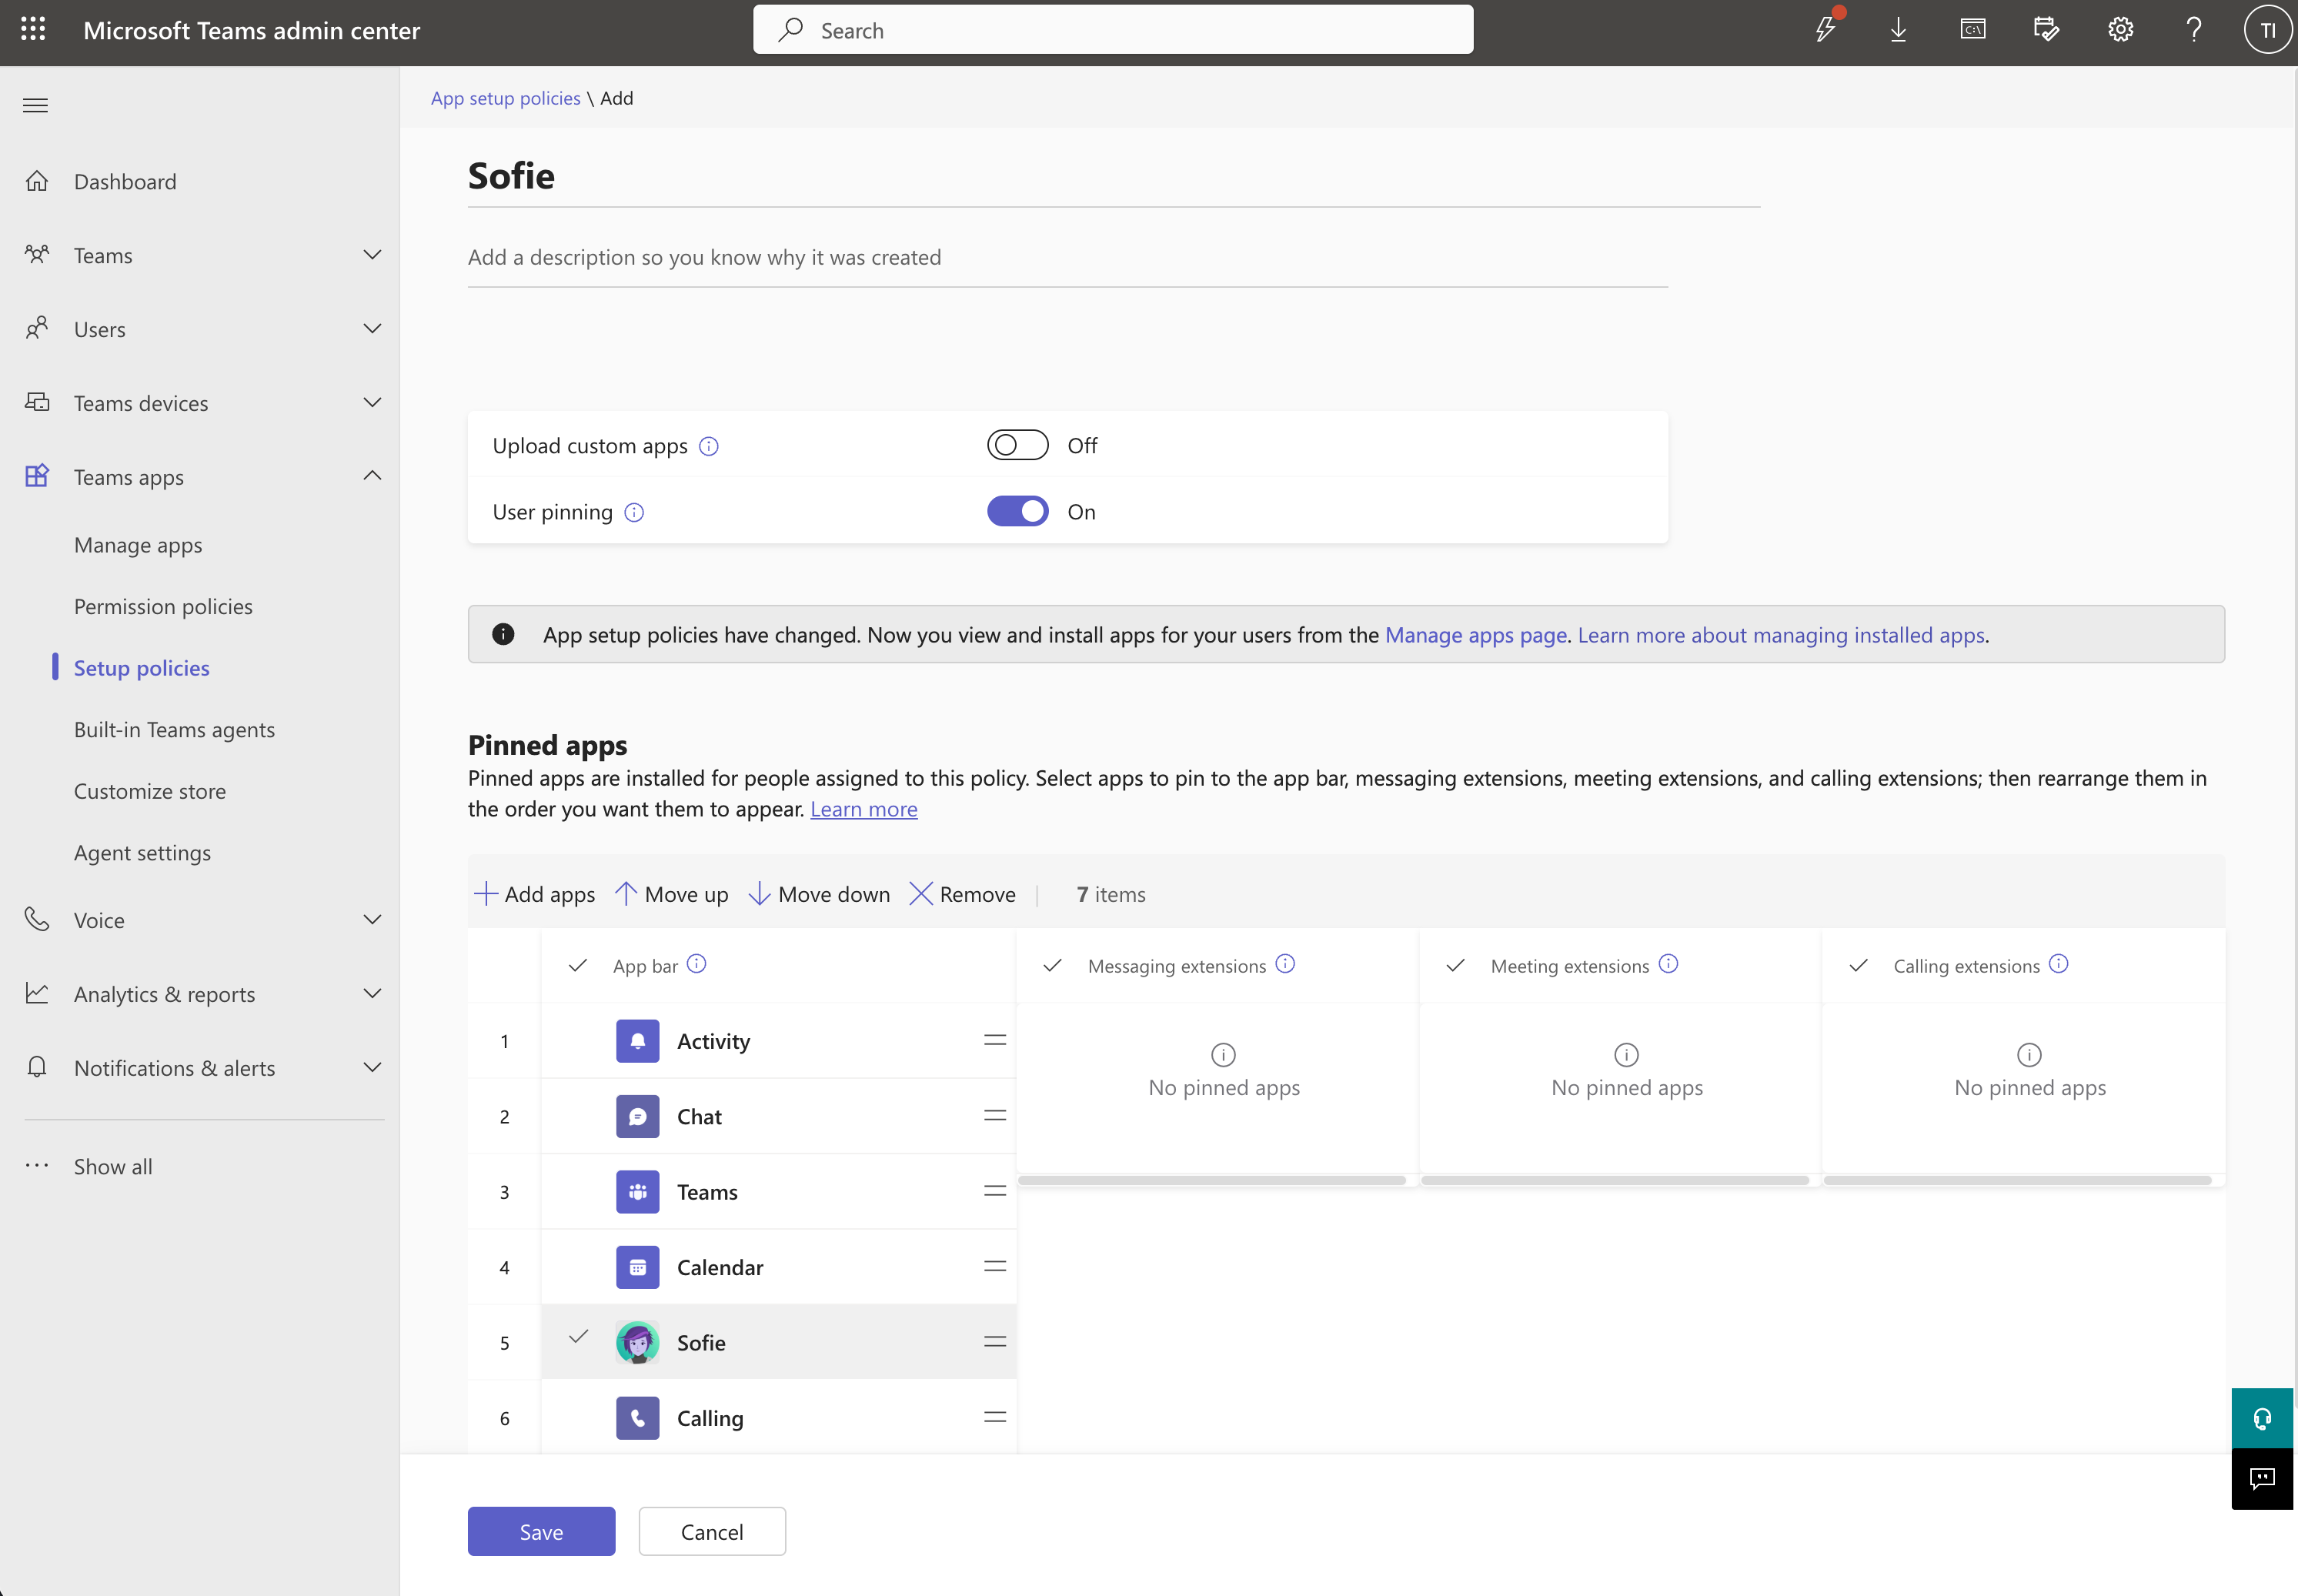Screen dimensions: 2298x1596
Task: Click info icon beside User pinning
Action: tap(634, 512)
